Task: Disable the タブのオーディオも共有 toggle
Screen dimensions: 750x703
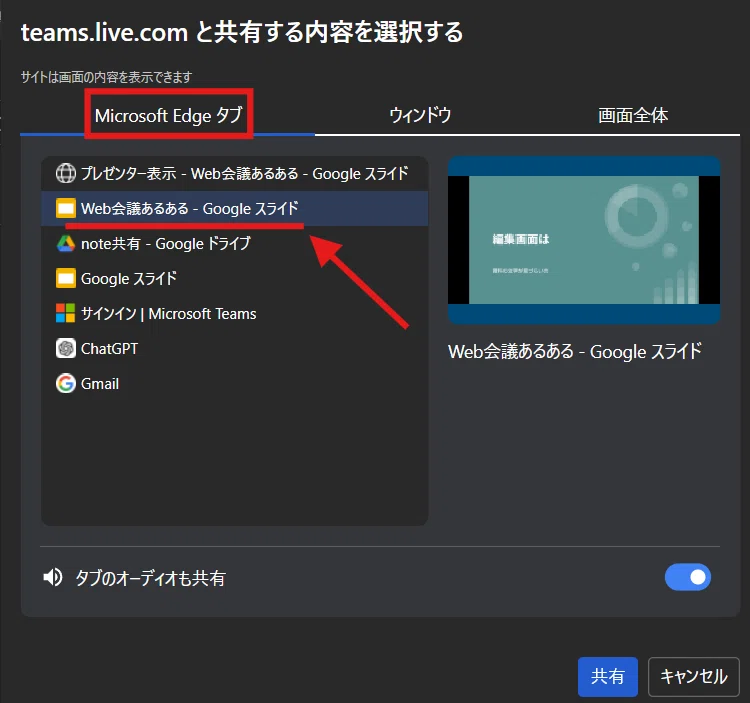Action: (687, 577)
